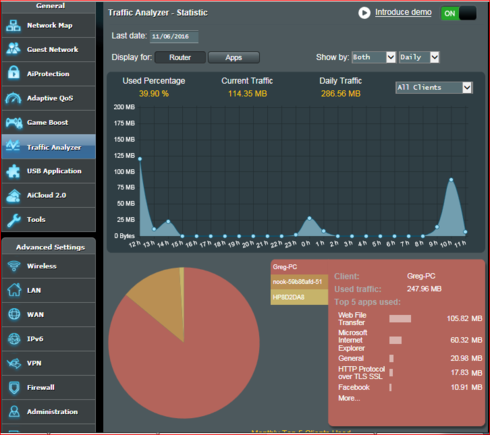Go to Network Map menu item

[49, 26]
